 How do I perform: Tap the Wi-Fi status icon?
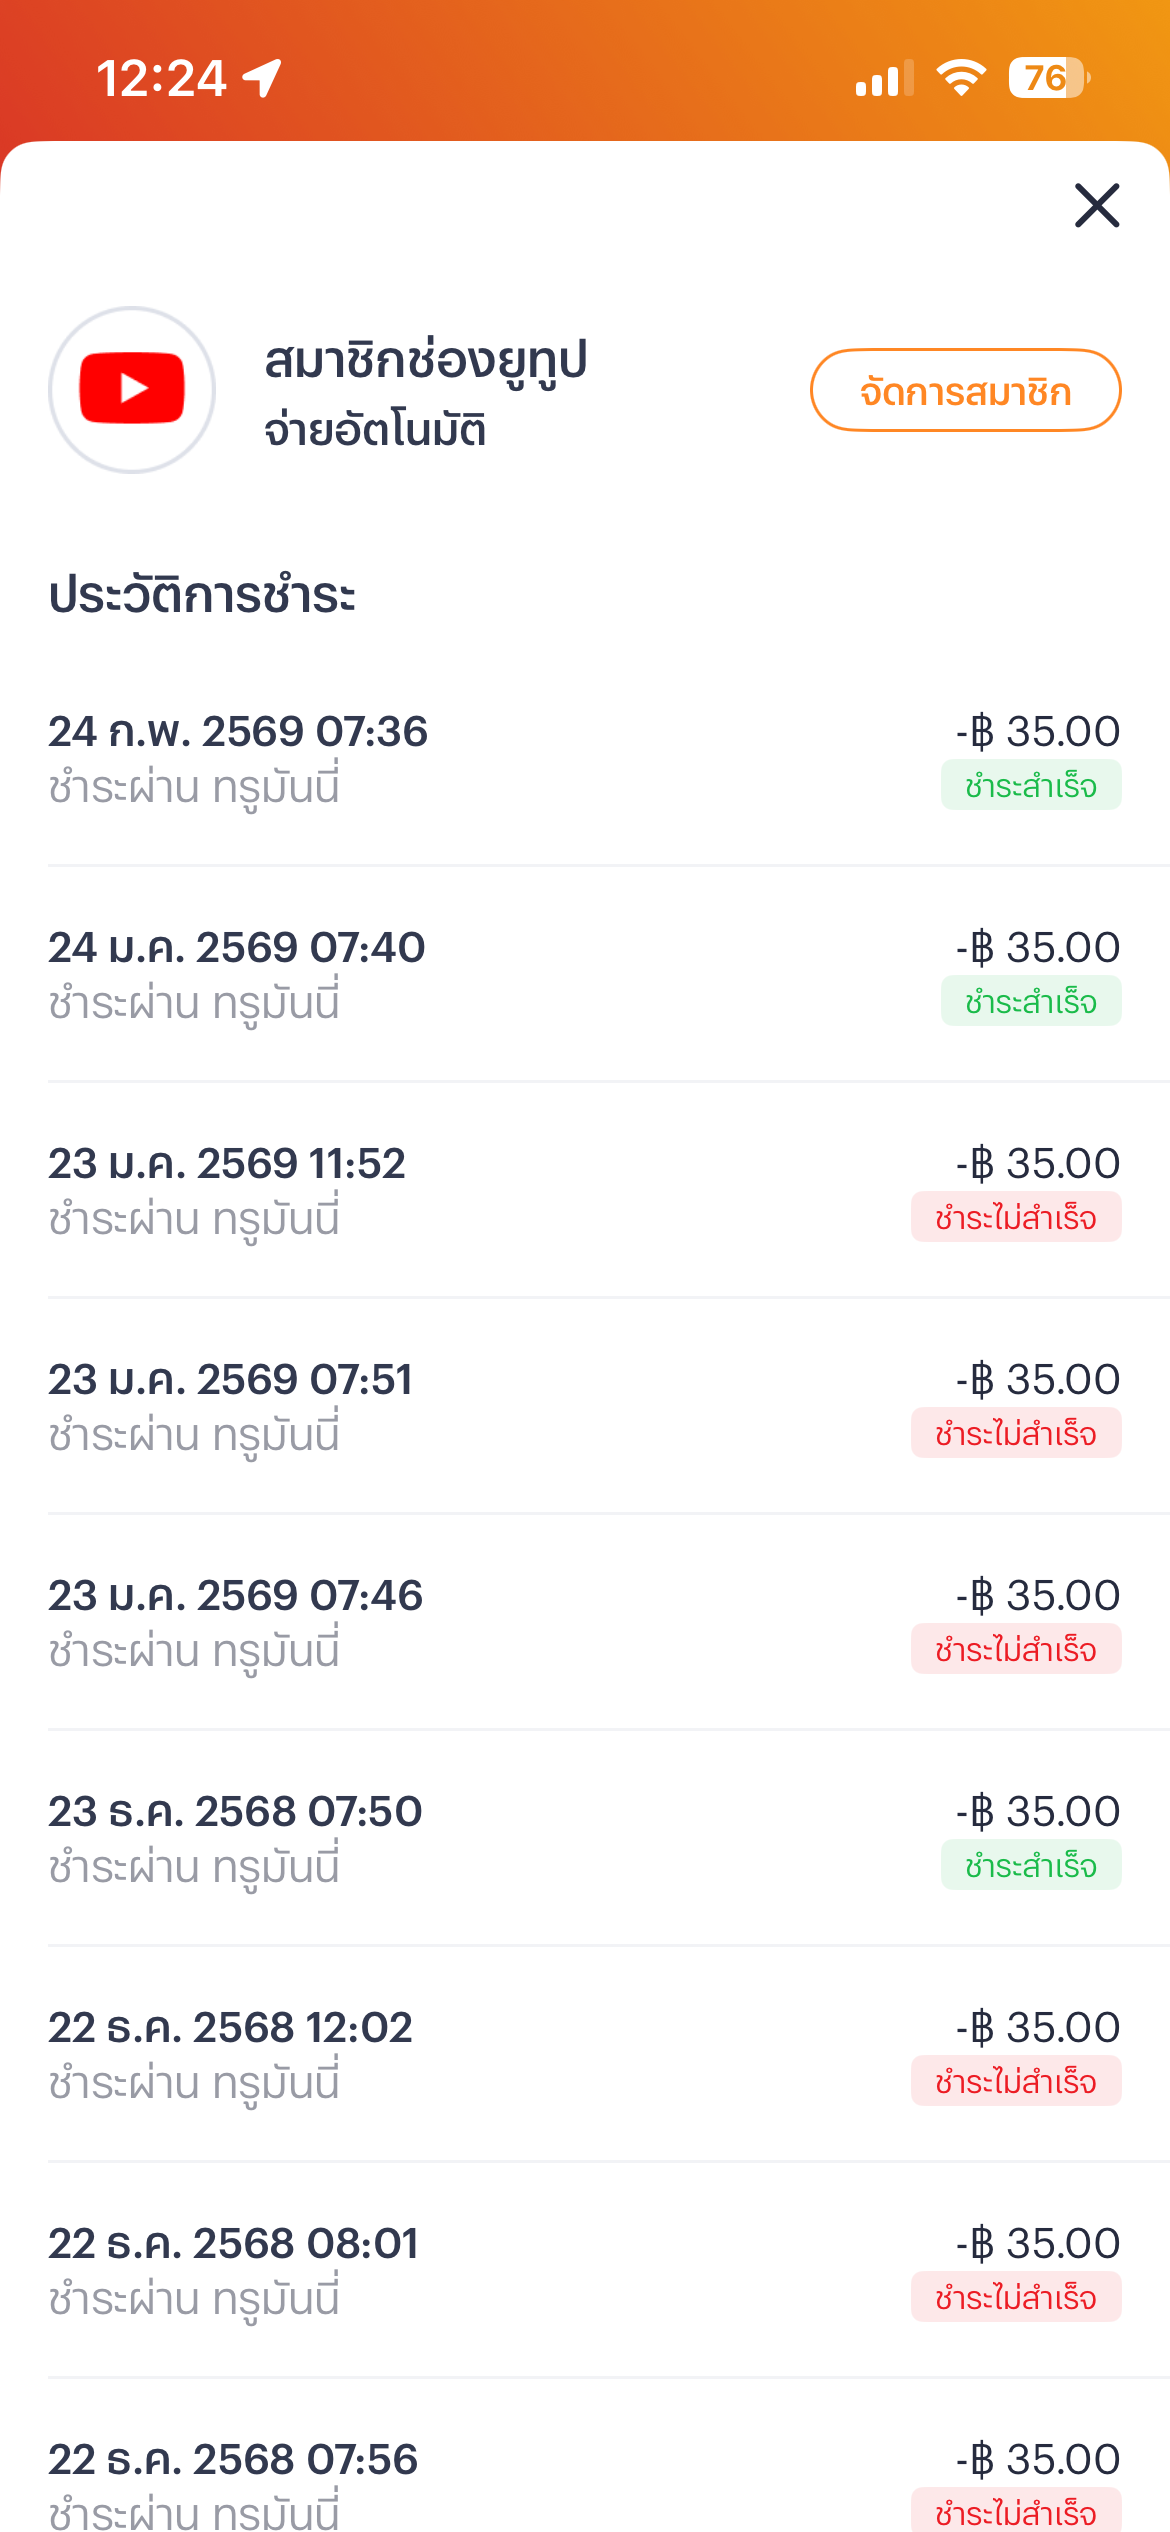[x=961, y=78]
